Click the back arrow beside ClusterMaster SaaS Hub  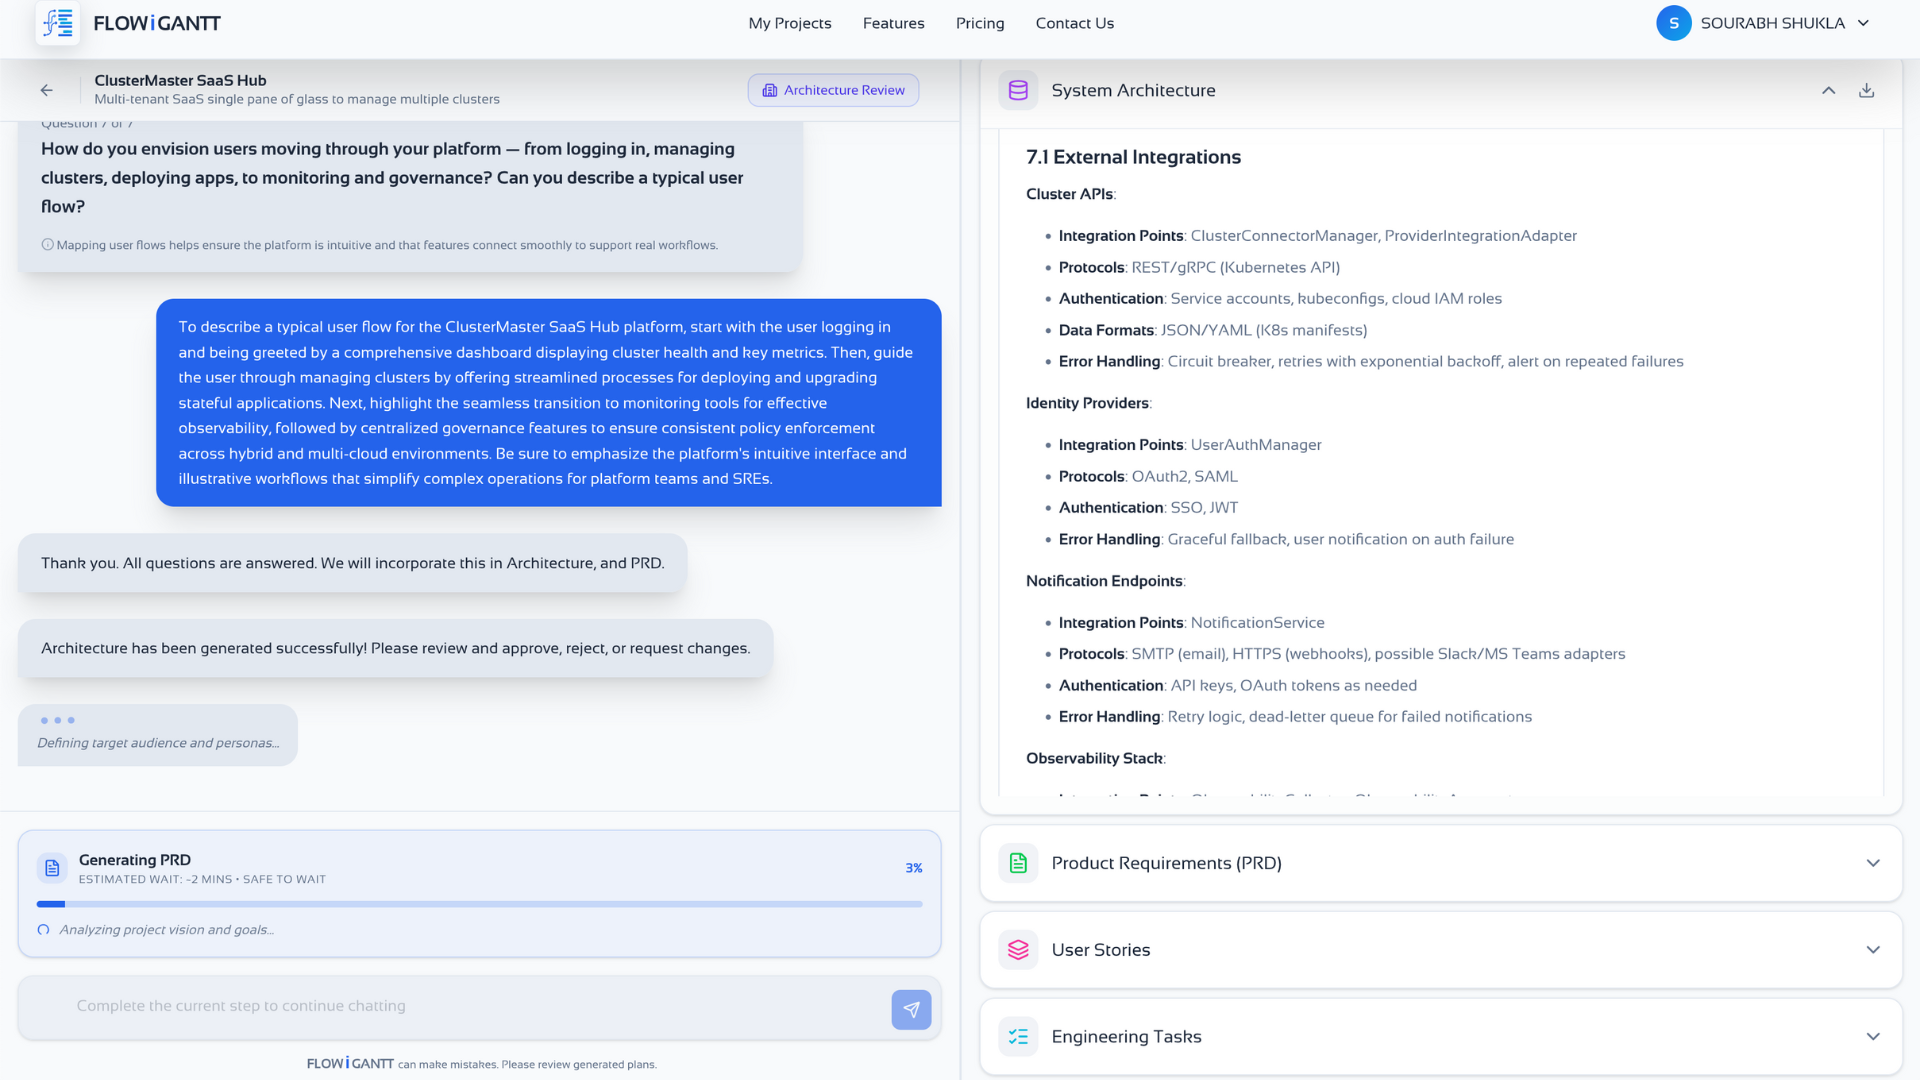point(47,90)
